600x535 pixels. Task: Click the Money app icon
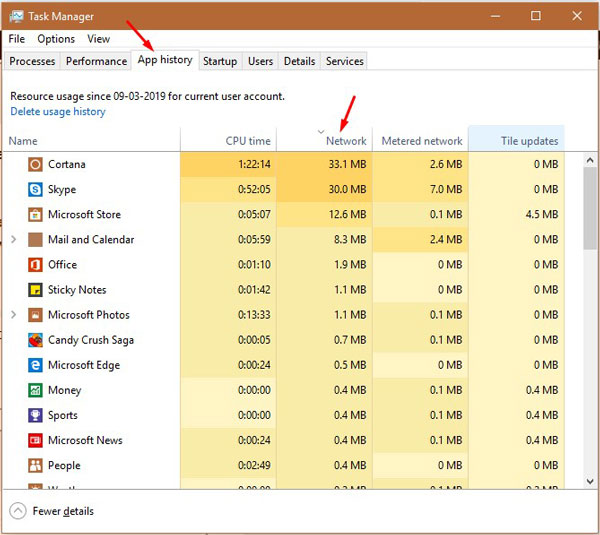coord(35,390)
